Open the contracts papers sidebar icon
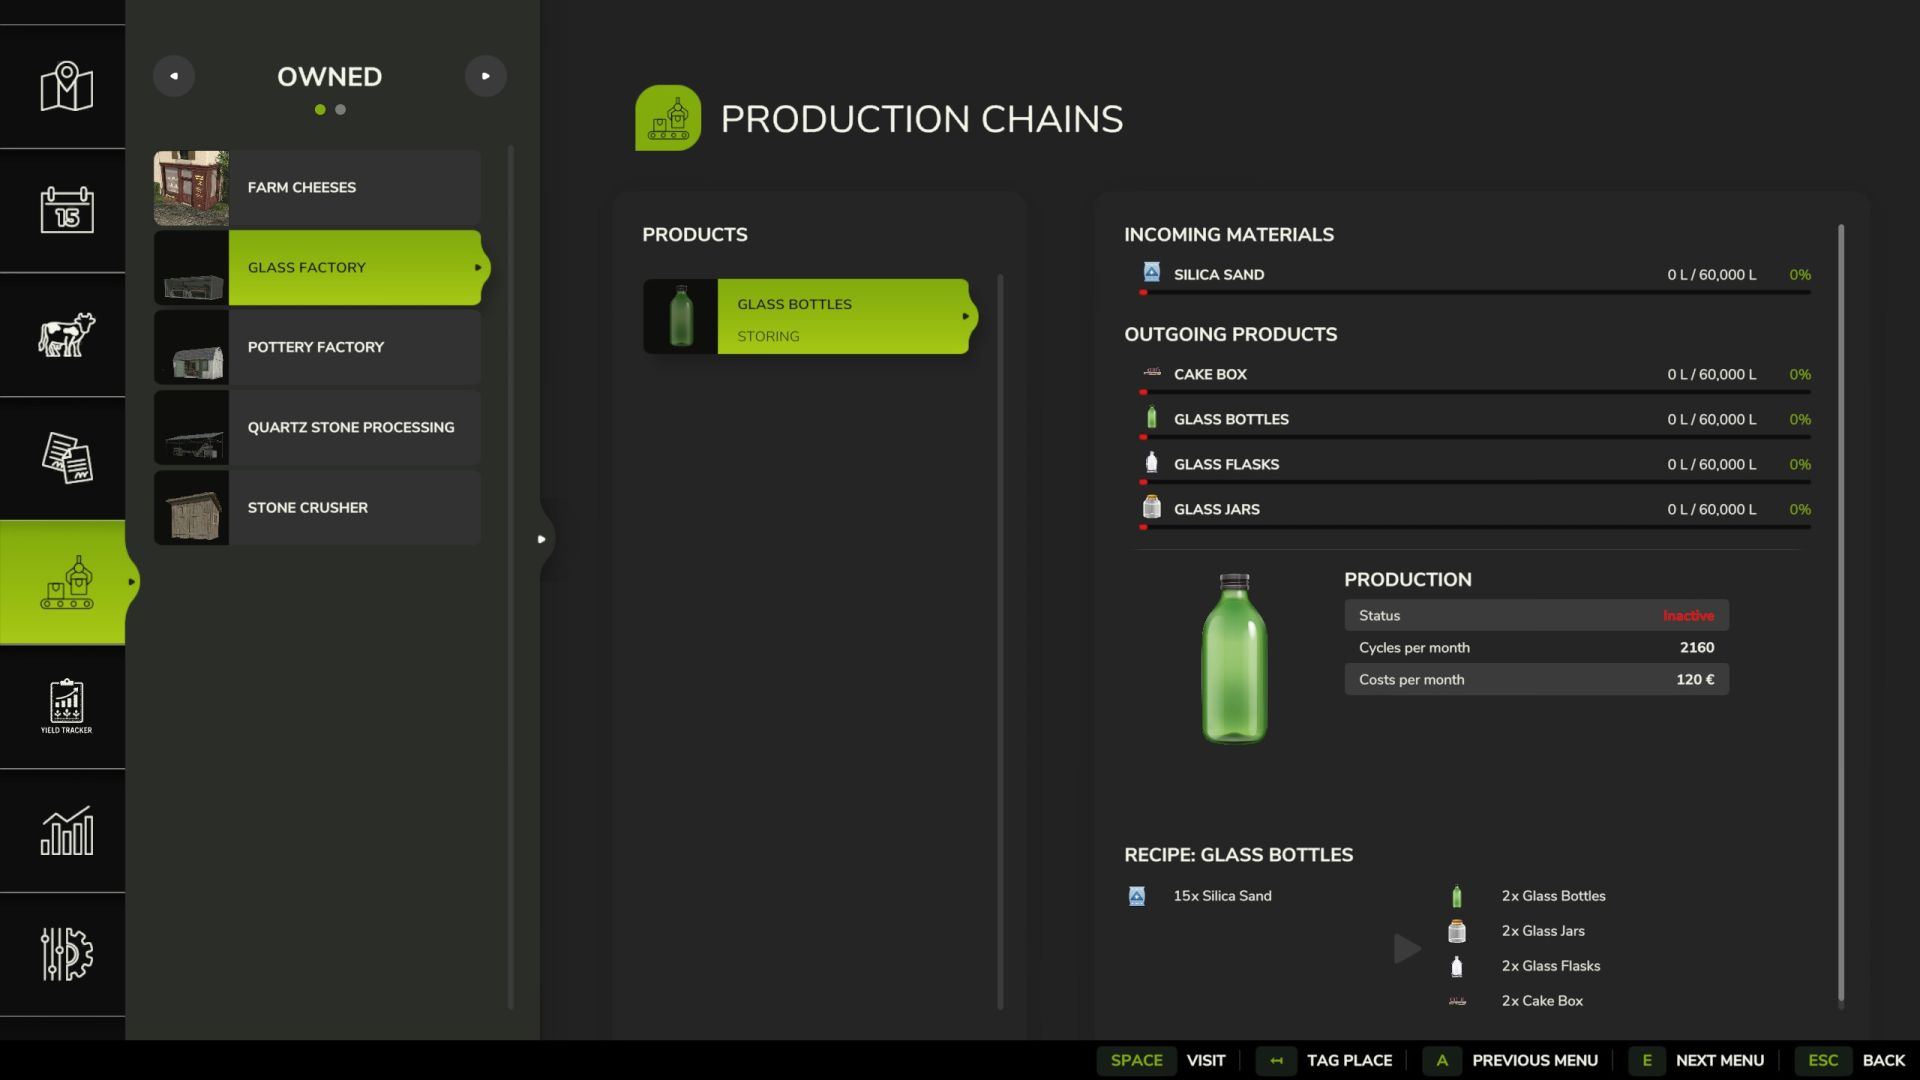This screenshot has width=1920, height=1080. 66,458
